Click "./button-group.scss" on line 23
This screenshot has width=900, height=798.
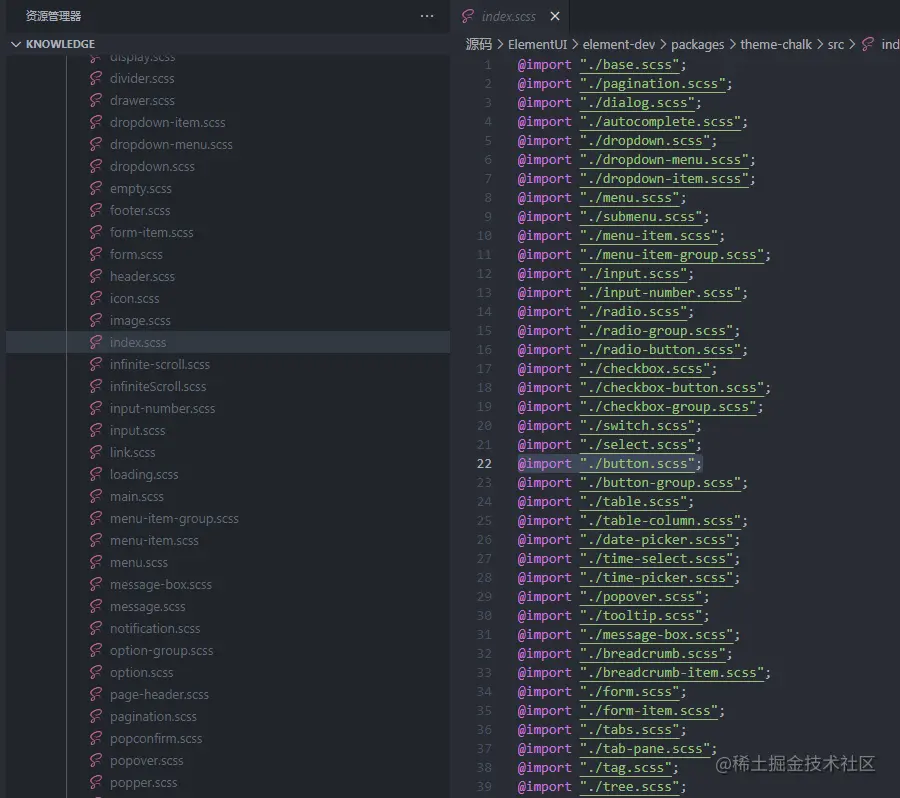tap(660, 483)
